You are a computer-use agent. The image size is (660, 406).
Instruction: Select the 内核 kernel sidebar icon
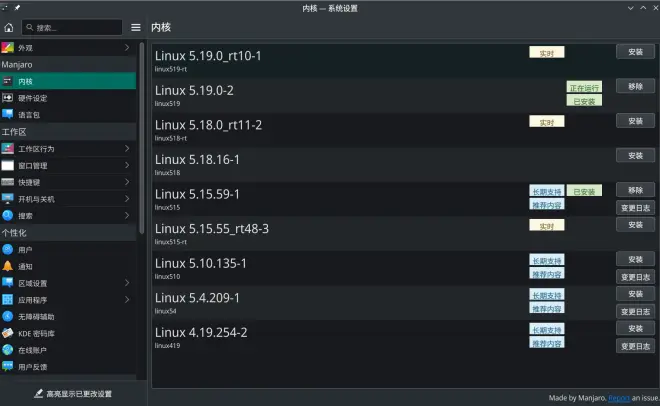coord(8,81)
